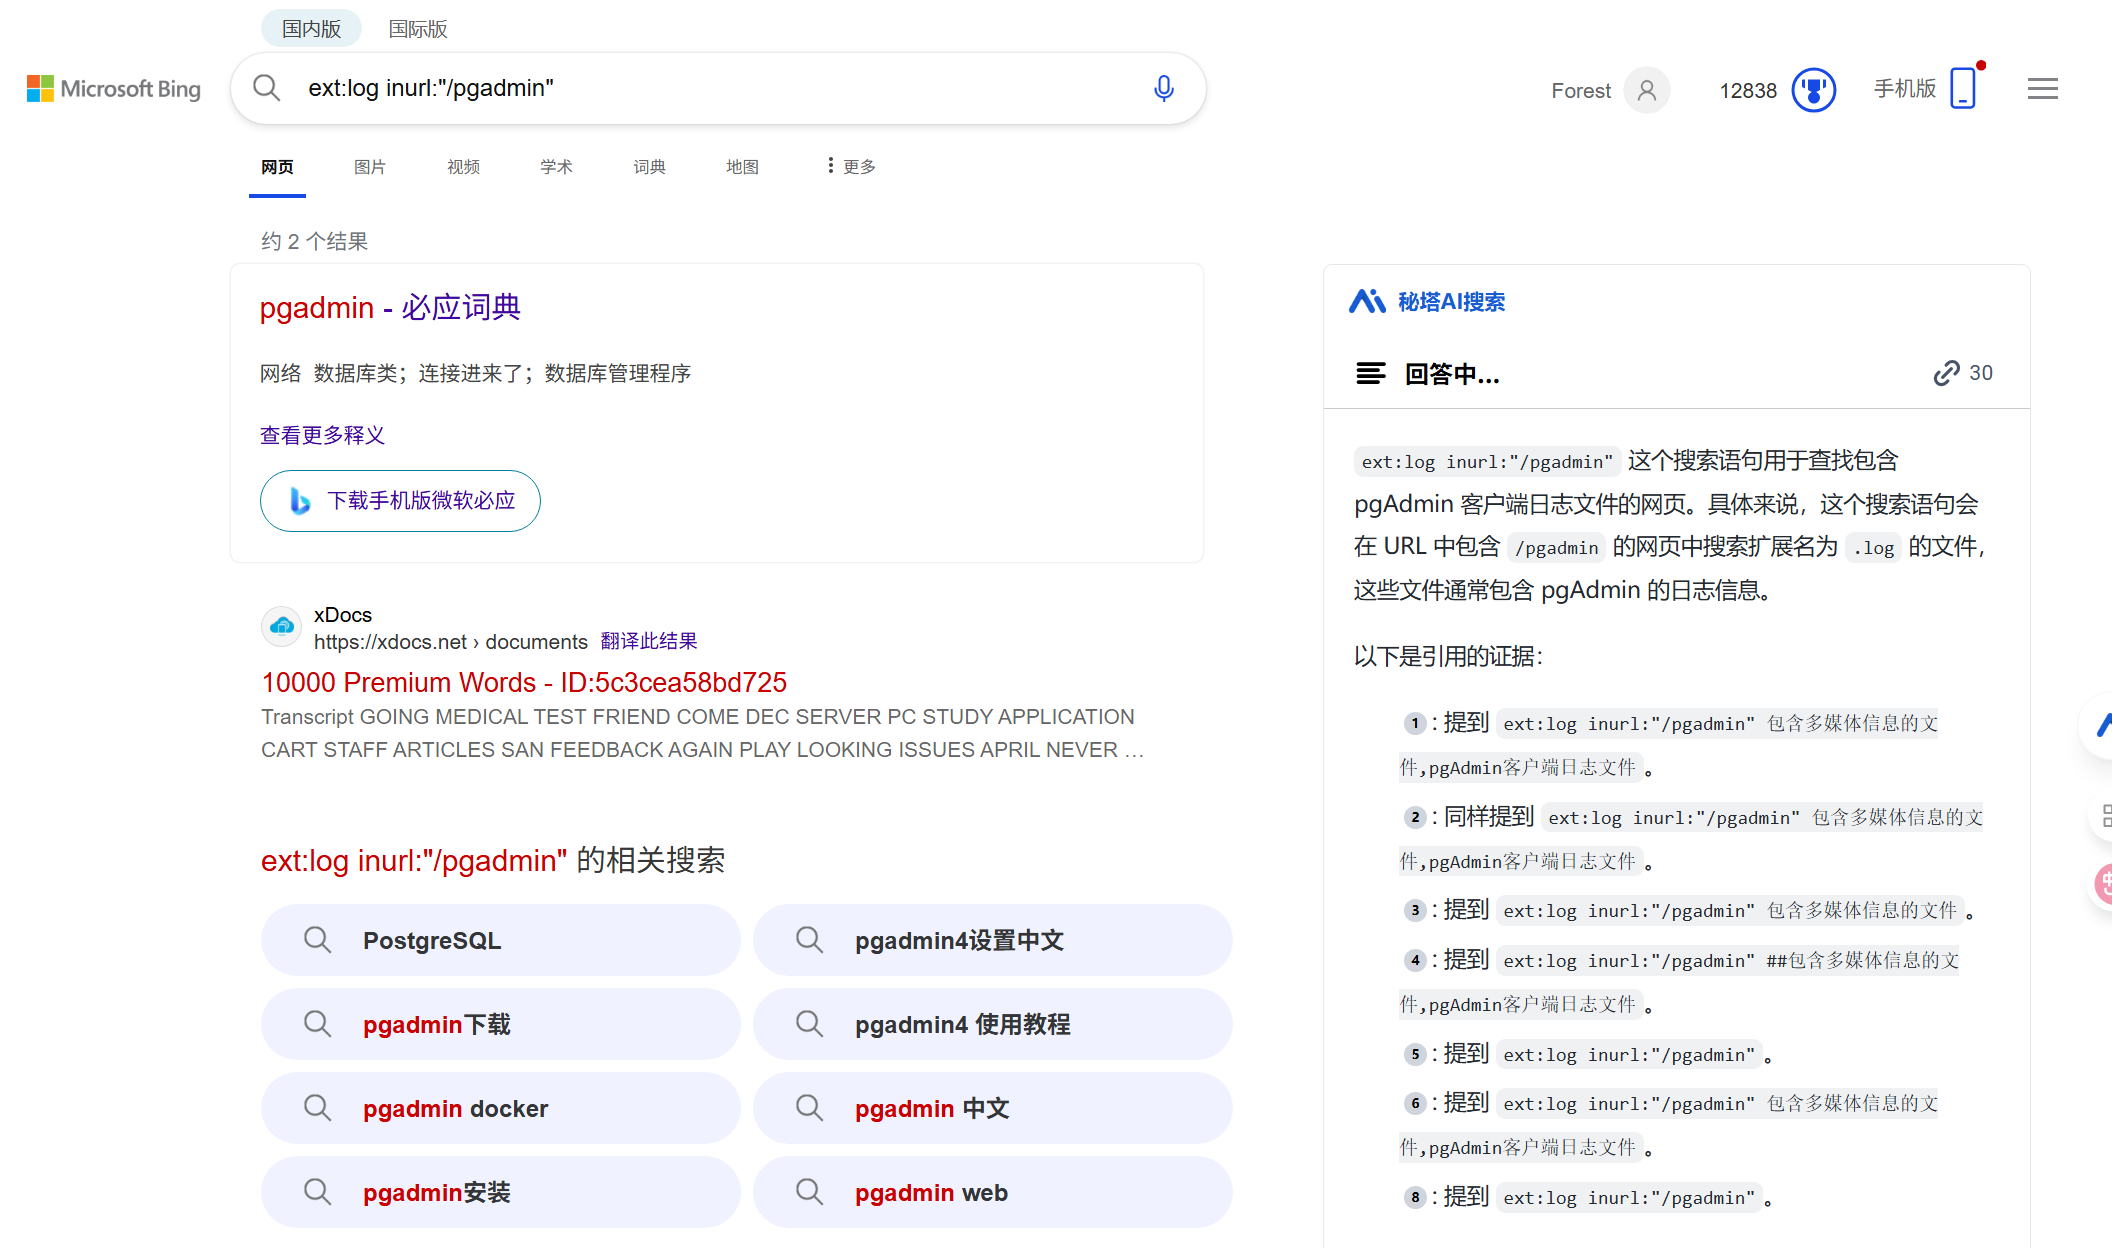The image size is (2112, 1248).
Task: Select the pgadmin docker related search
Action: pos(500,1108)
